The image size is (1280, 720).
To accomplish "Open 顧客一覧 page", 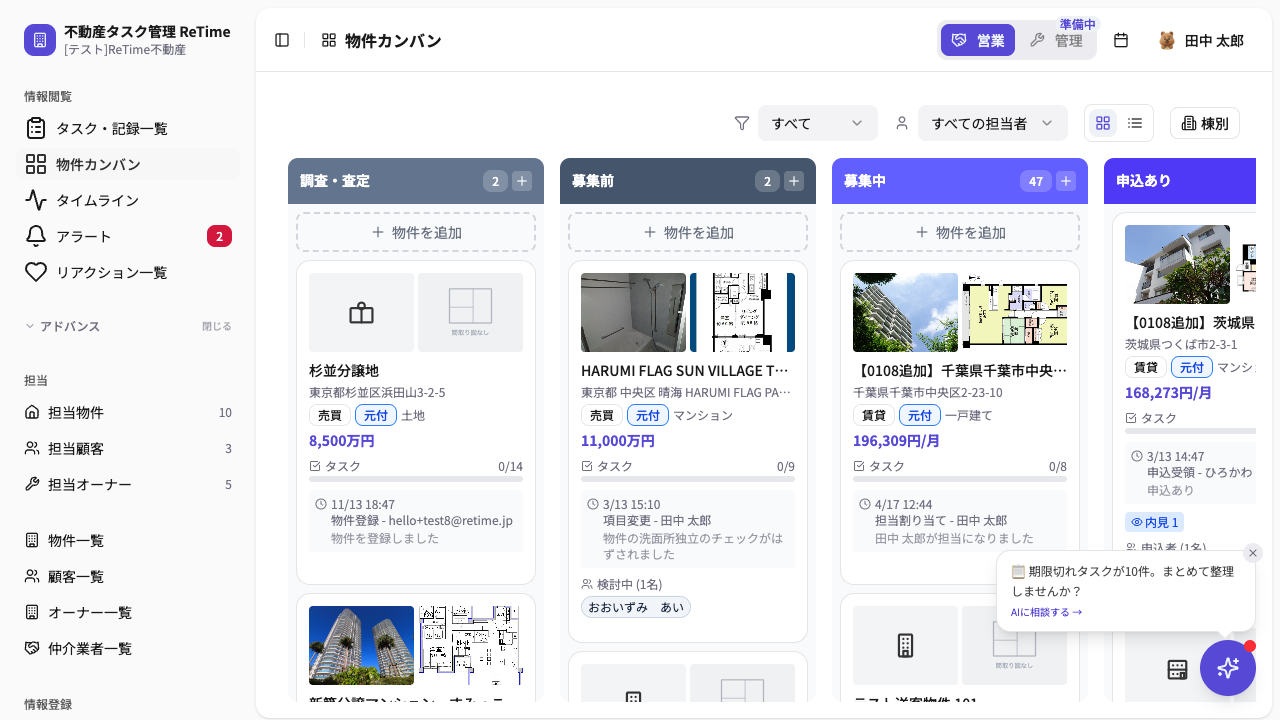I will [128, 576].
